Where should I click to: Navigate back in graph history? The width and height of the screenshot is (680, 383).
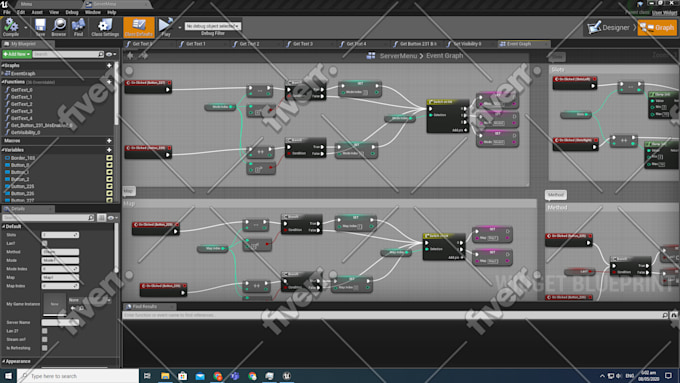[131, 56]
